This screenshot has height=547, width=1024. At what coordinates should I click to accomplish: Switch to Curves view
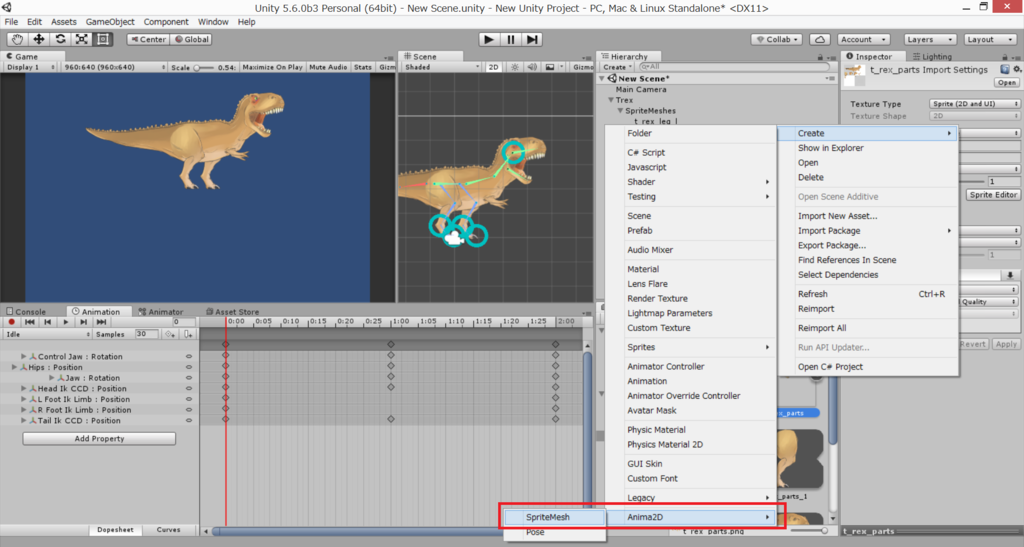tap(168, 530)
